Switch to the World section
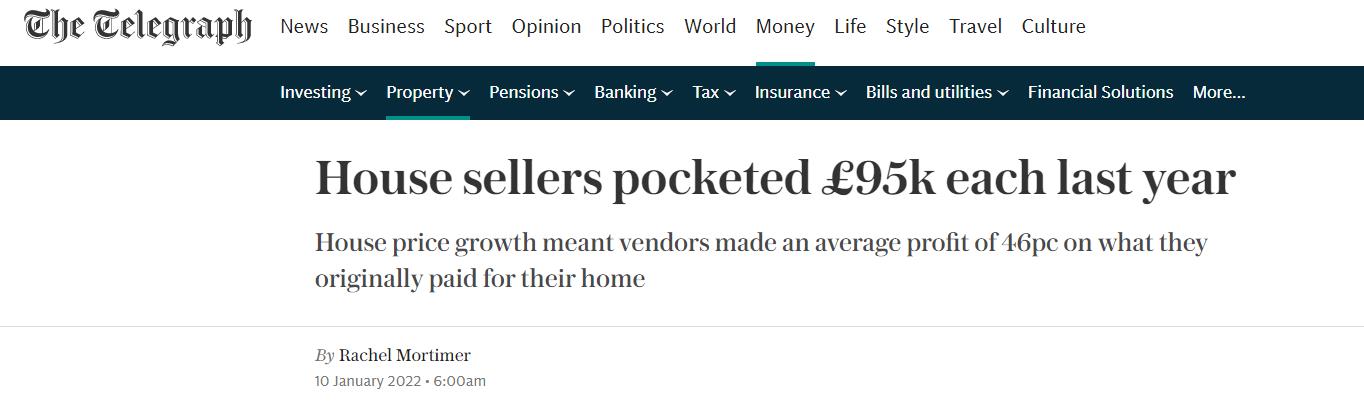This screenshot has height=404, width=1364. coord(710,27)
